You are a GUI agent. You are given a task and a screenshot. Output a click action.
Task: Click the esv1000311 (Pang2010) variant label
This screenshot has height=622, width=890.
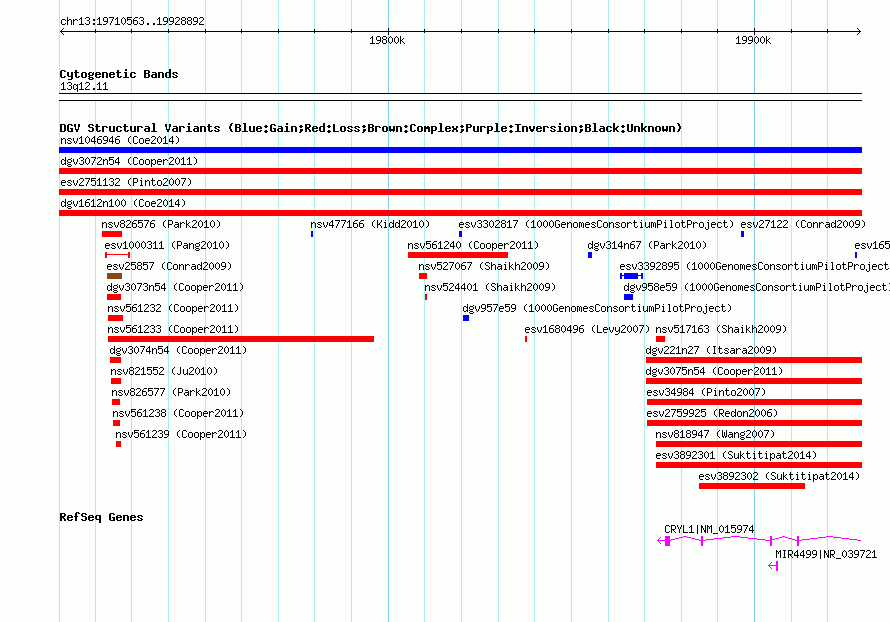[x=167, y=245]
